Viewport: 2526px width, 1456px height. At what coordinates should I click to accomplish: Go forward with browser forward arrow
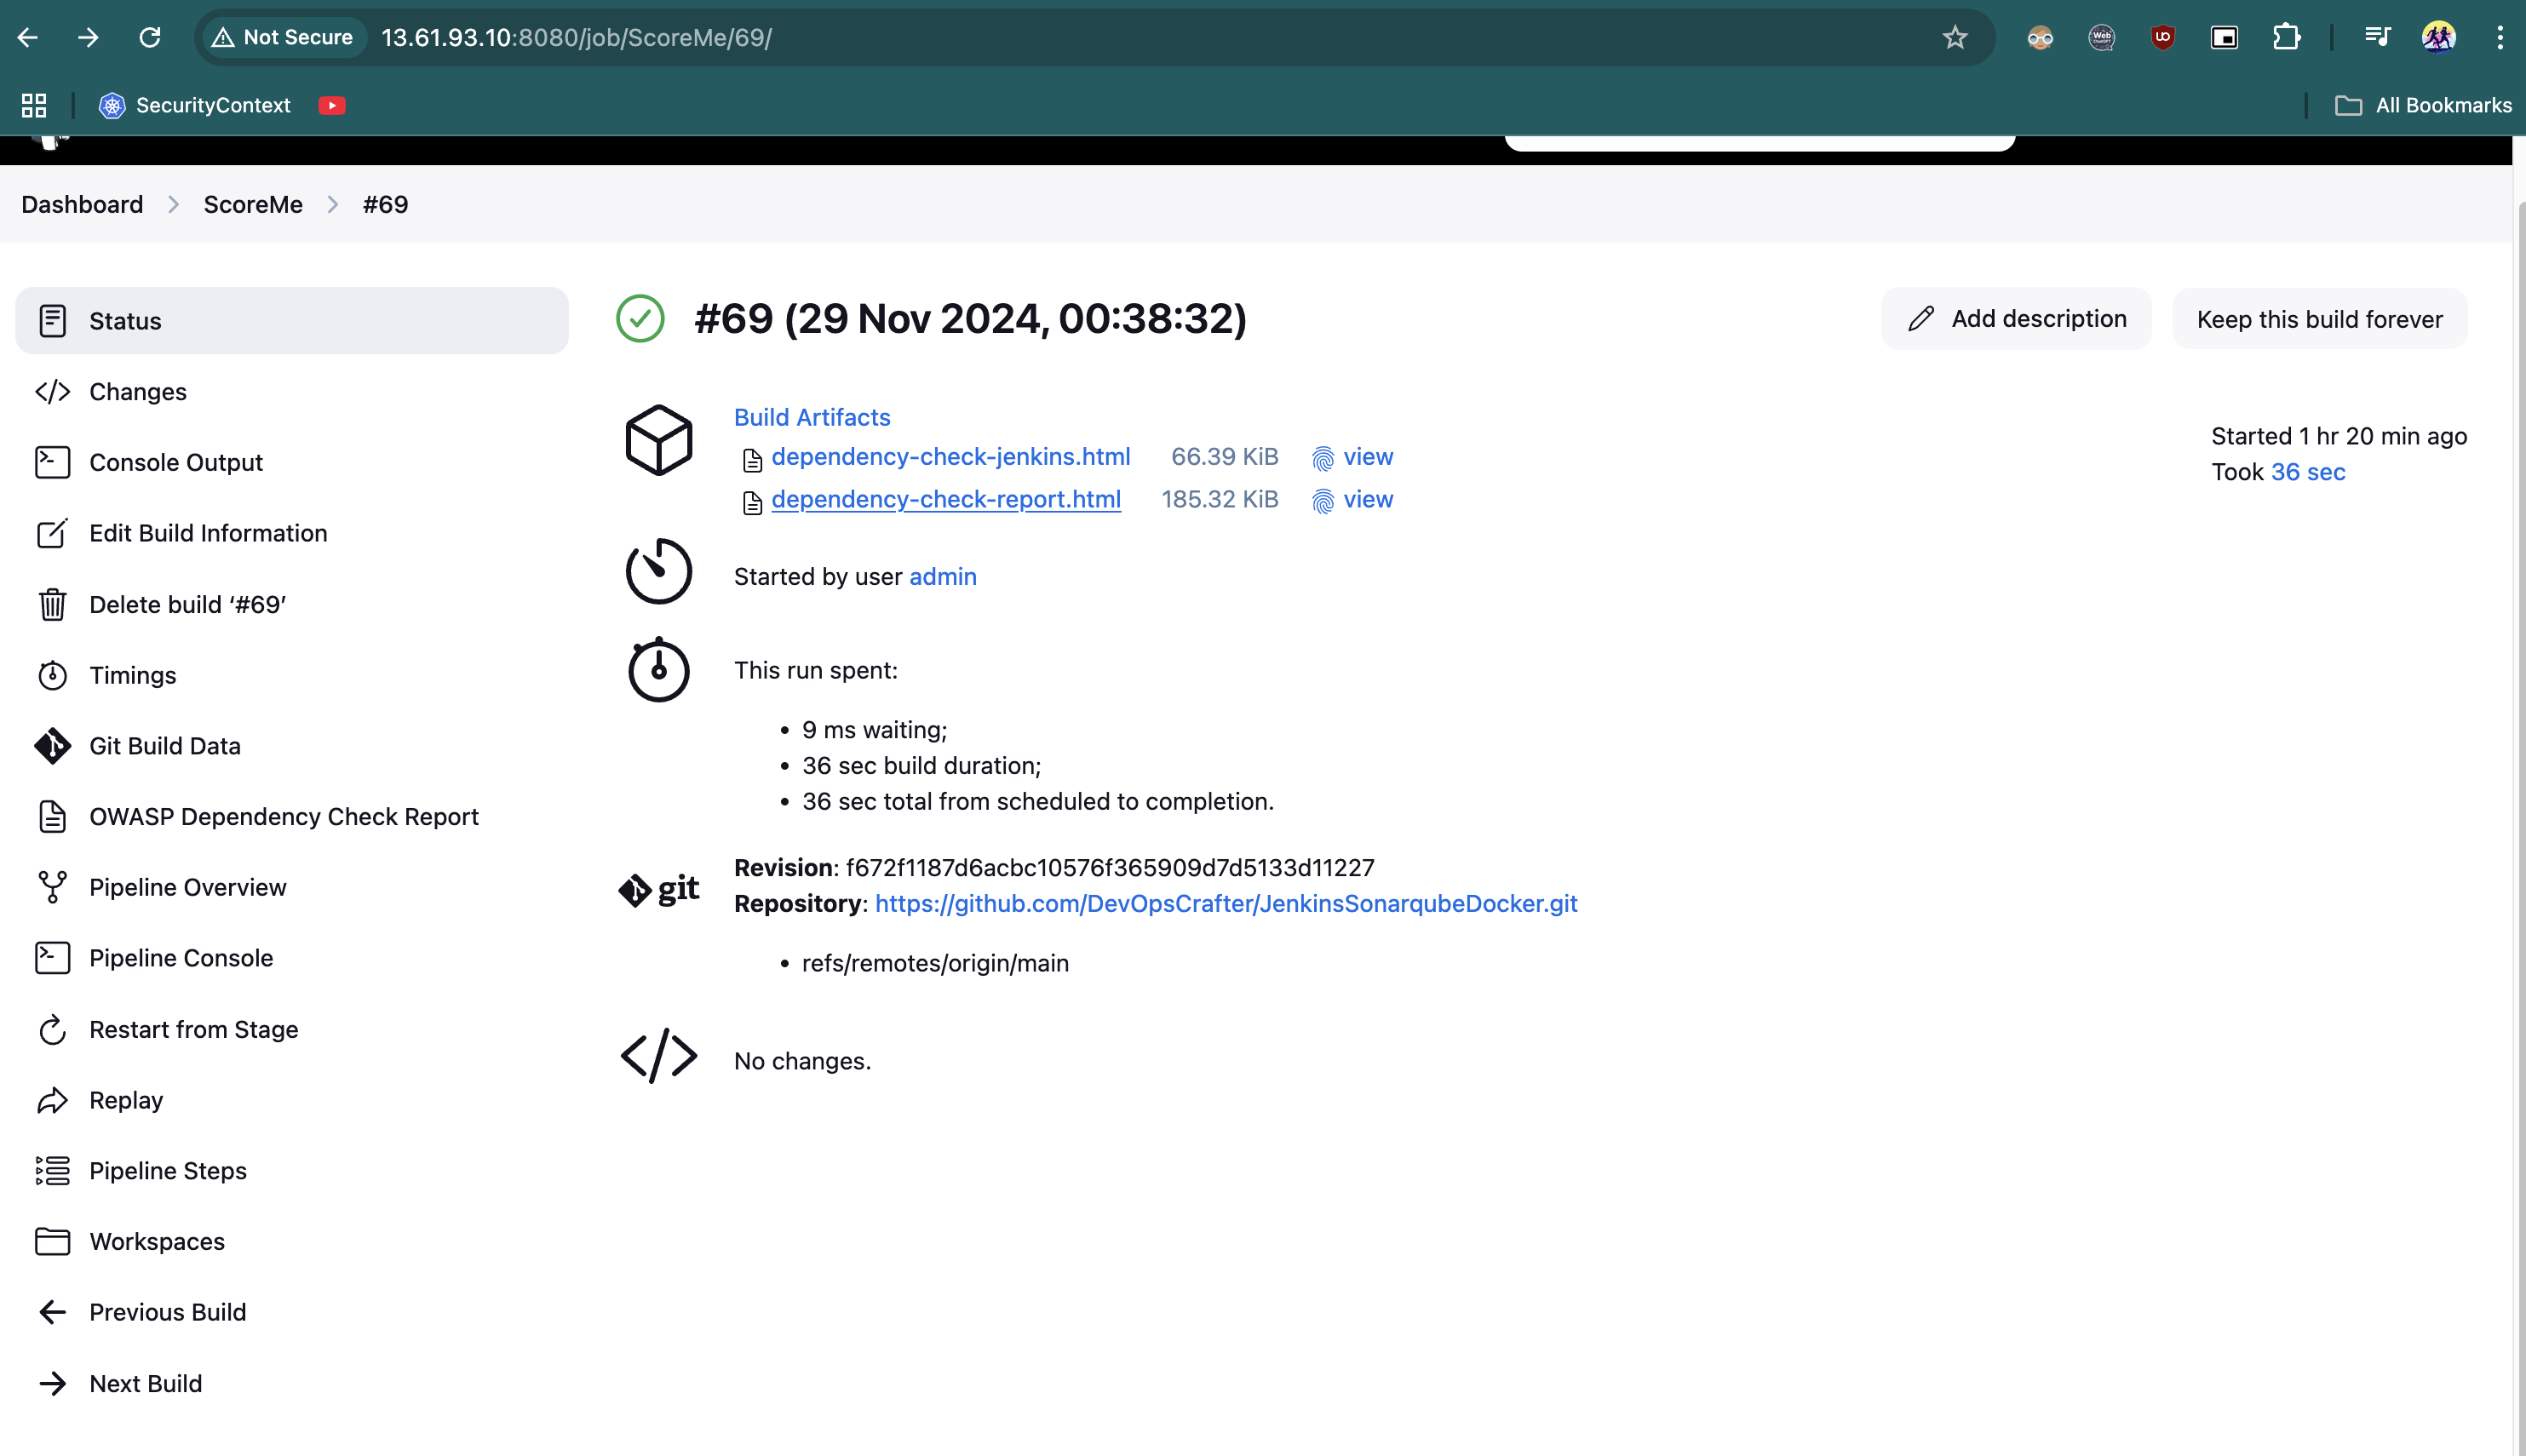coord(88,38)
